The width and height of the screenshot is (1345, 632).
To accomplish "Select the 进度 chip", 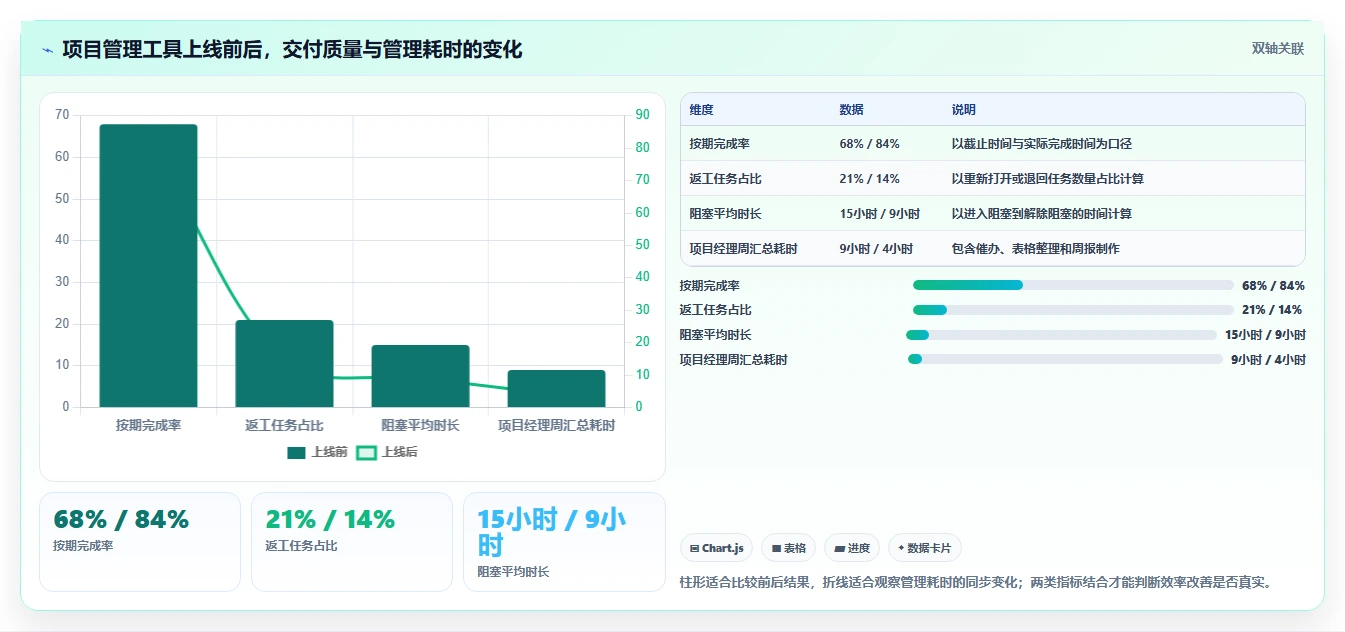I will point(852,548).
